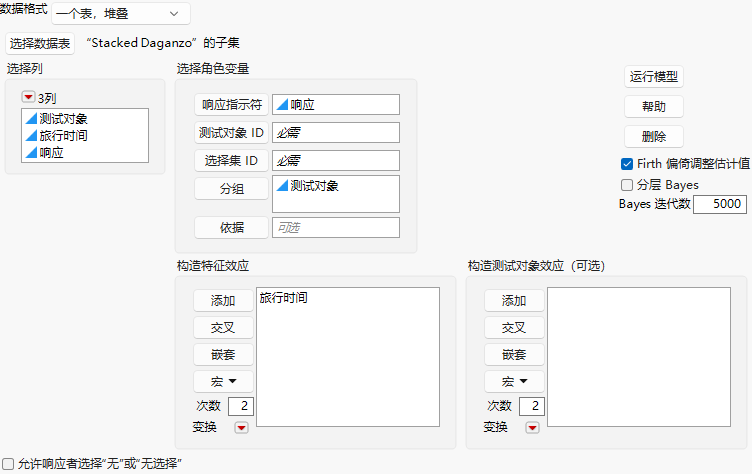Viewport: 752px width, 474px height.
Task: Click the 次数 field under 构造特征效应
Action: pos(240,406)
